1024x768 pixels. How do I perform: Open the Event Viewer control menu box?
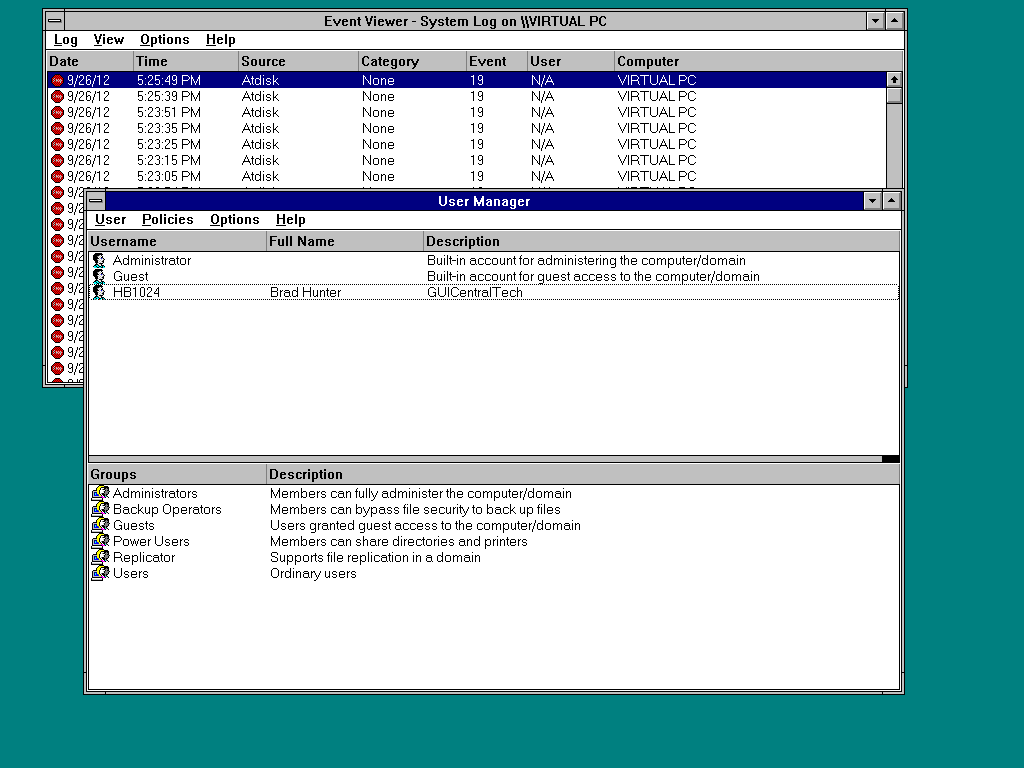[55, 21]
